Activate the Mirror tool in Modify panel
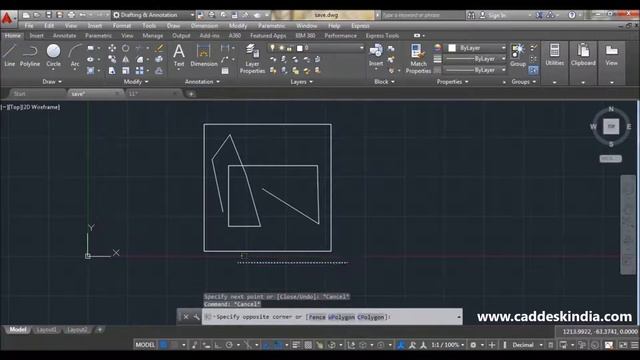Image resolution: width=640 pixels, height=360 pixels. (126, 60)
